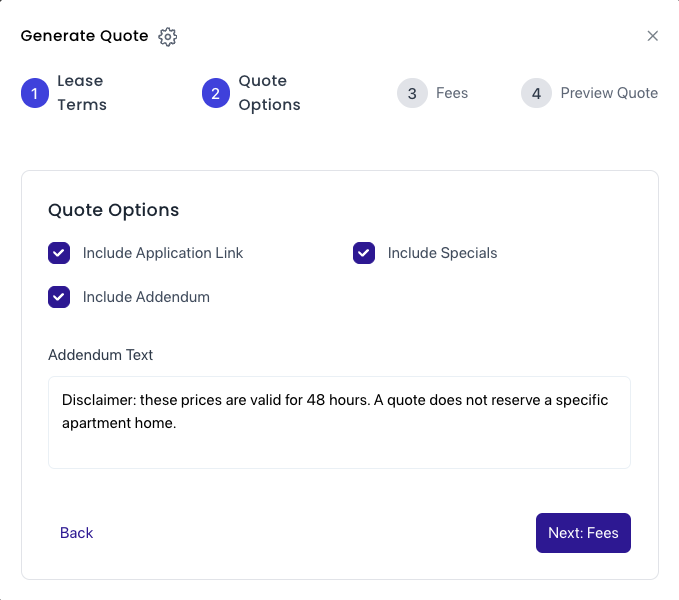
Task: Click step 3 circle icon
Action: click(411, 93)
